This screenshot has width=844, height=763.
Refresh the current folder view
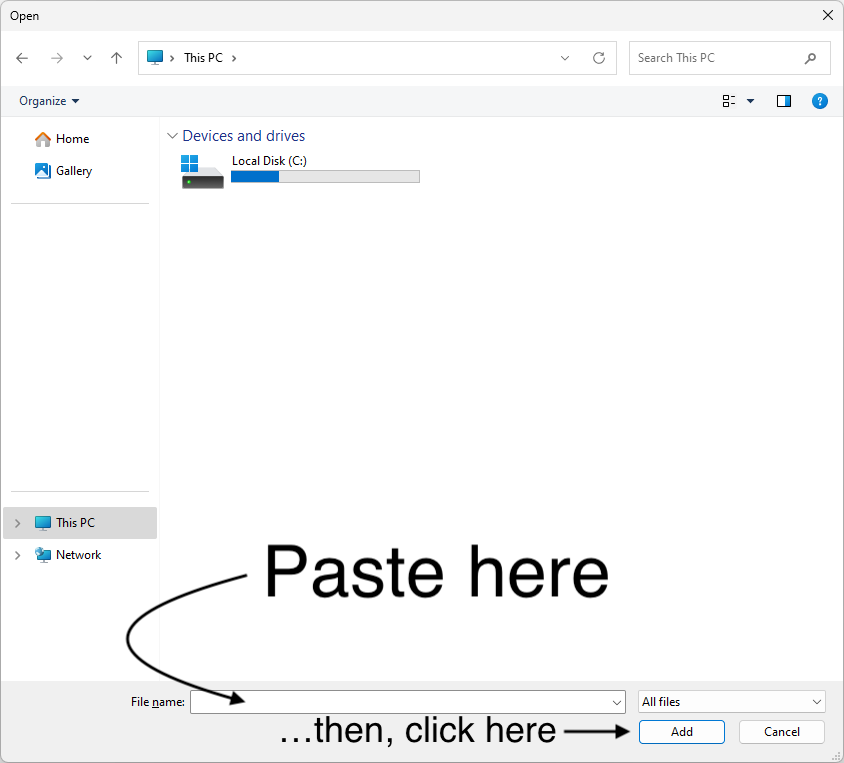coord(598,58)
